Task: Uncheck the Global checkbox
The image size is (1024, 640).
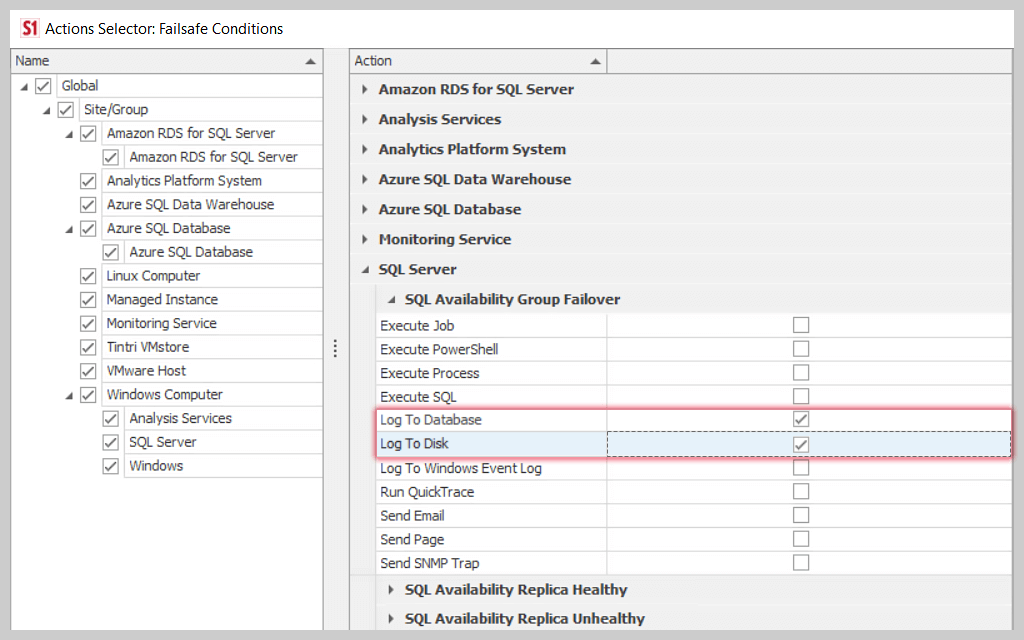Action: 42,85
